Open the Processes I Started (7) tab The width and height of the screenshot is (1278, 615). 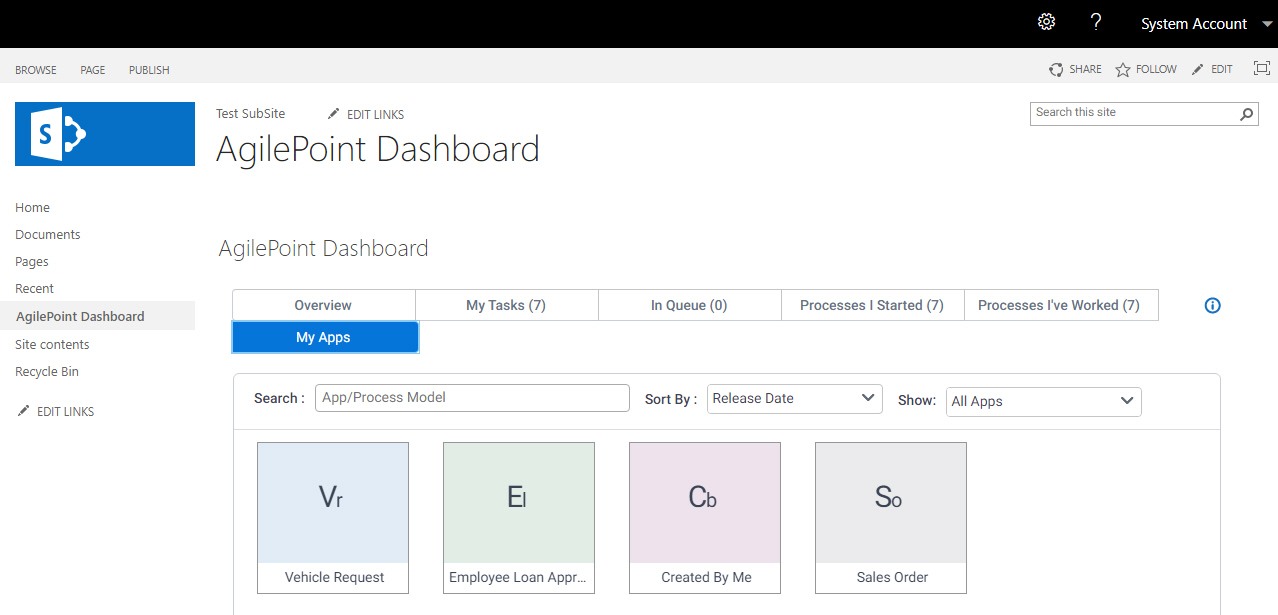[872, 305]
